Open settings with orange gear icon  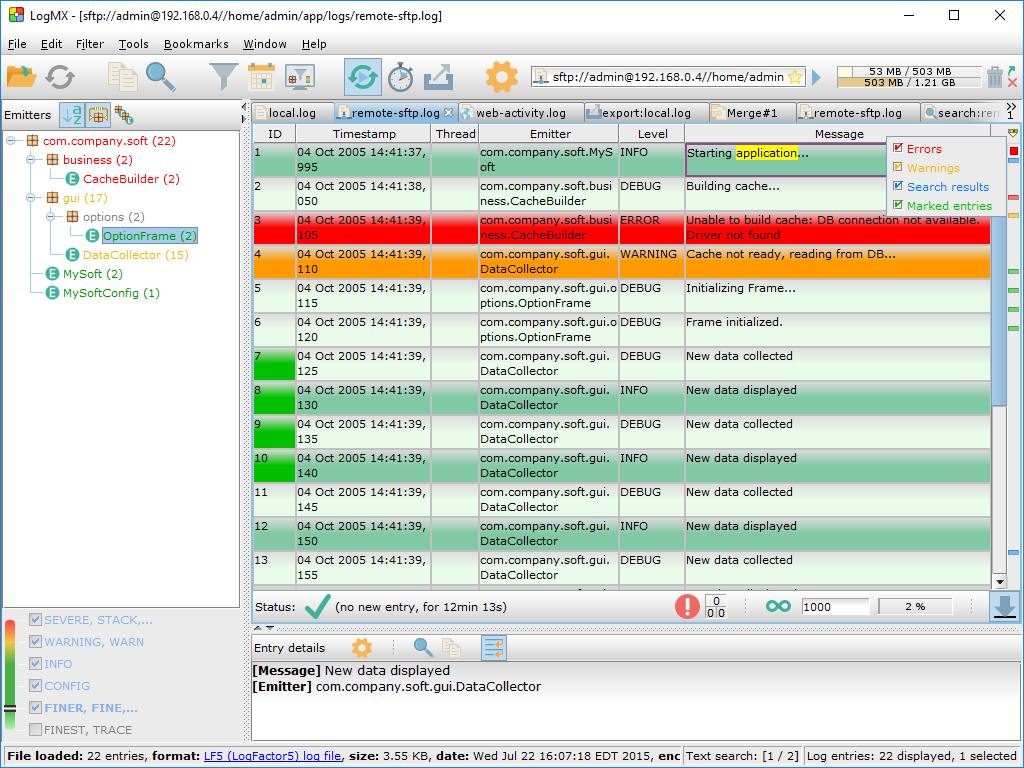(x=502, y=77)
